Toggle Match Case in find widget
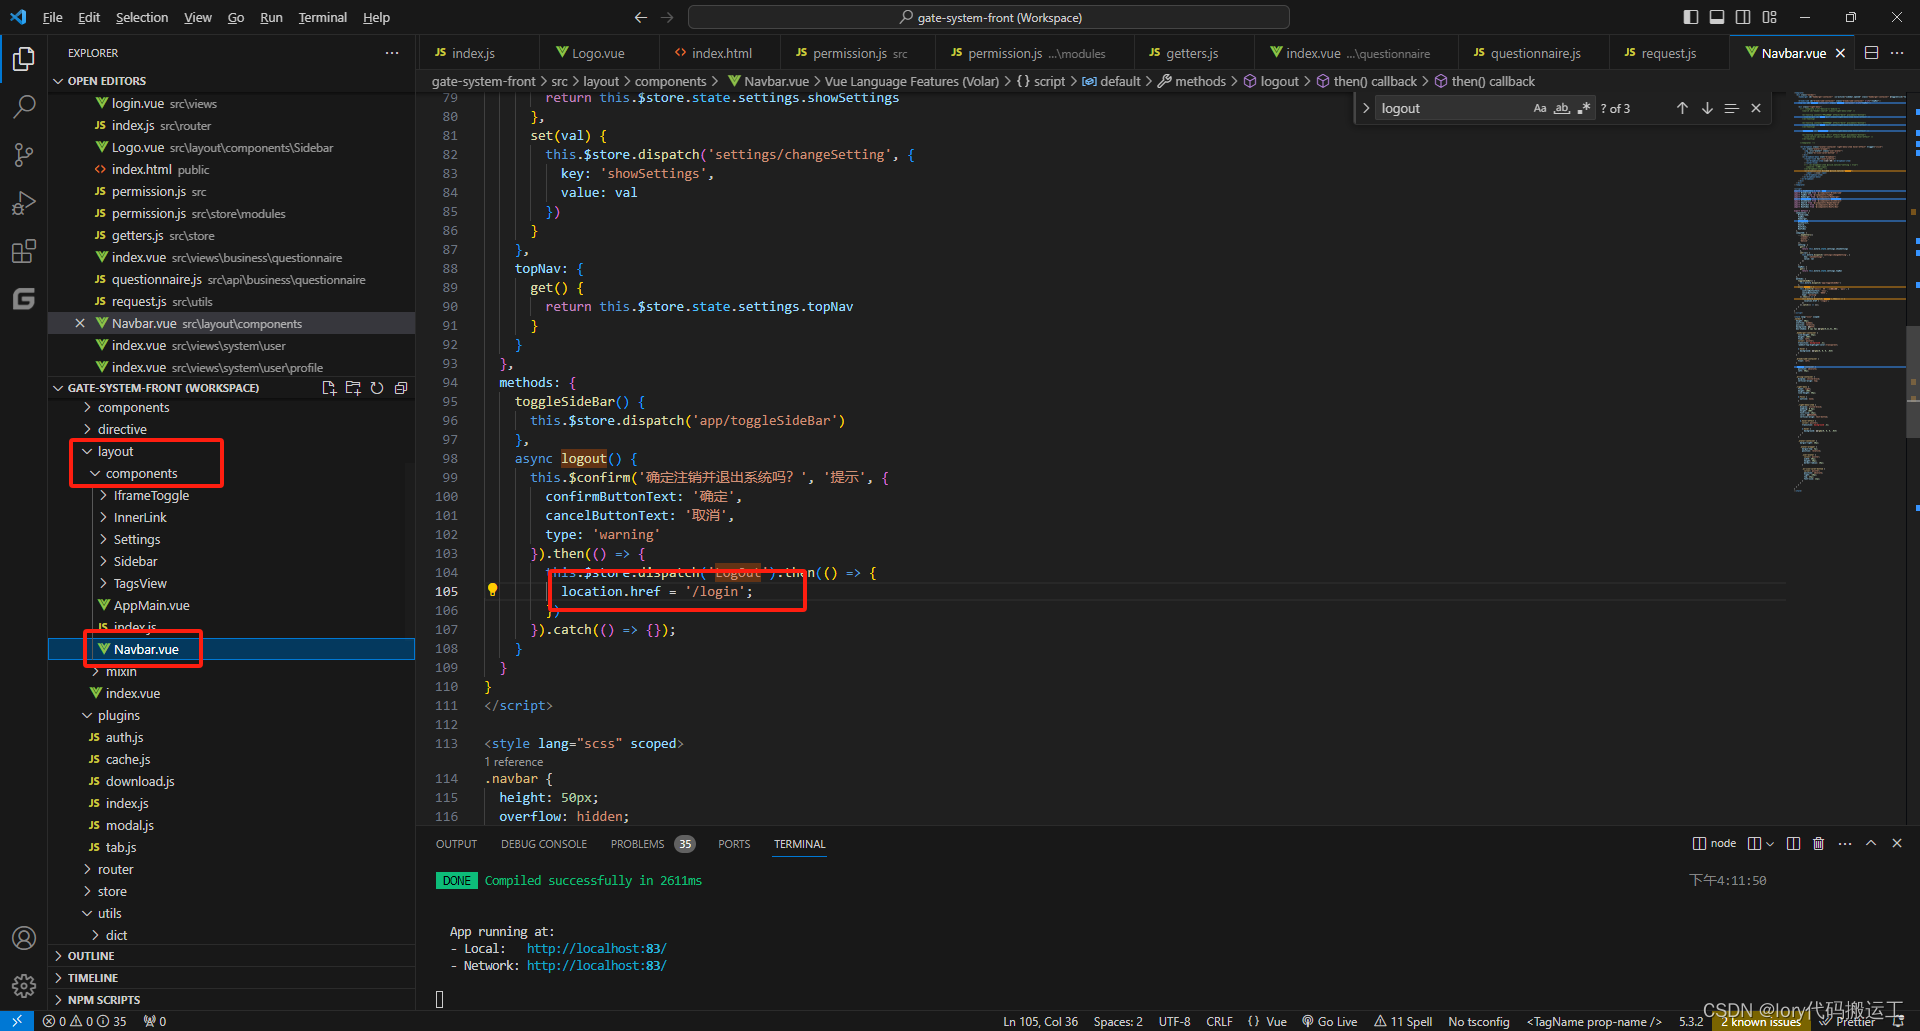 tap(1540, 108)
